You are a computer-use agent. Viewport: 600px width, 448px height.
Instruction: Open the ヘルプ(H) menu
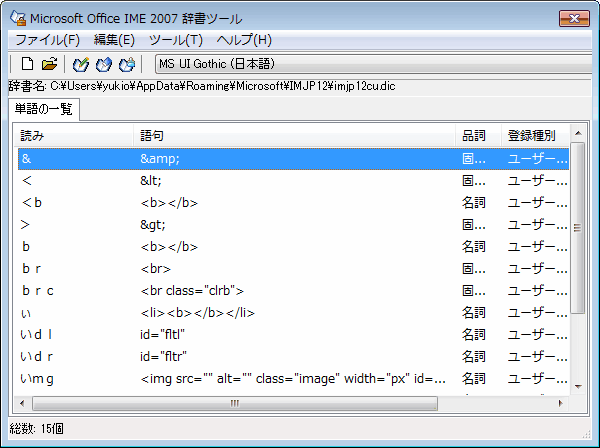point(244,40)
